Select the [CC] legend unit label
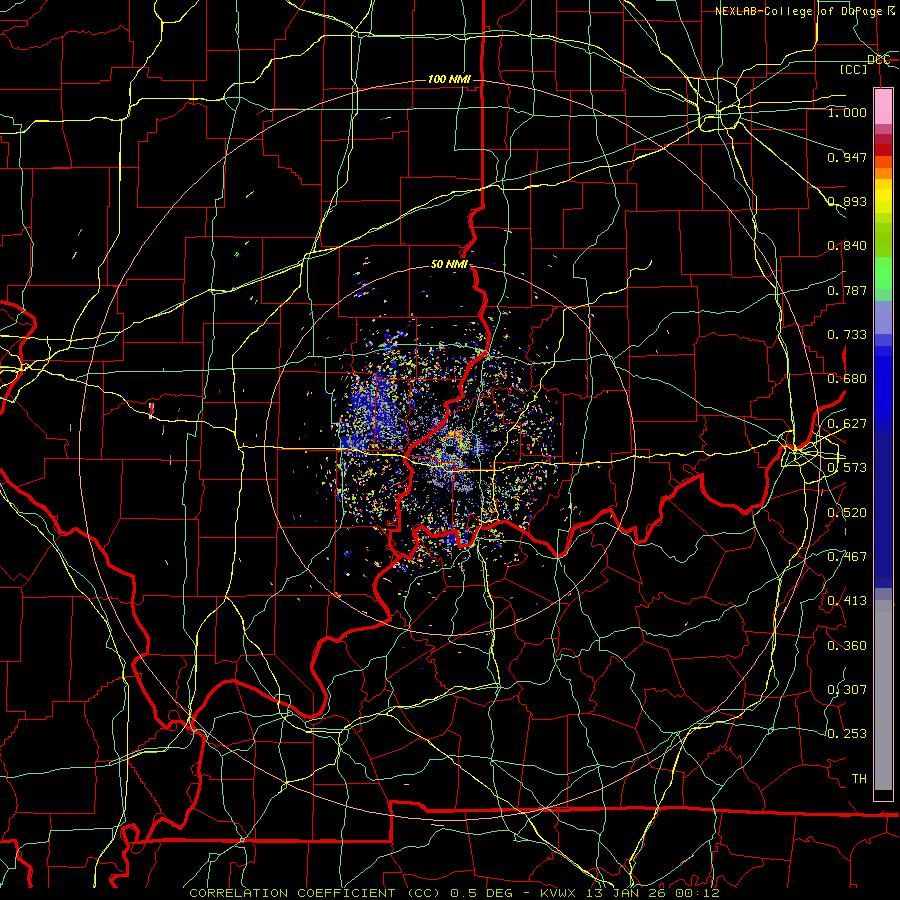Screen dimensions: 900x900 click(854, 69)
